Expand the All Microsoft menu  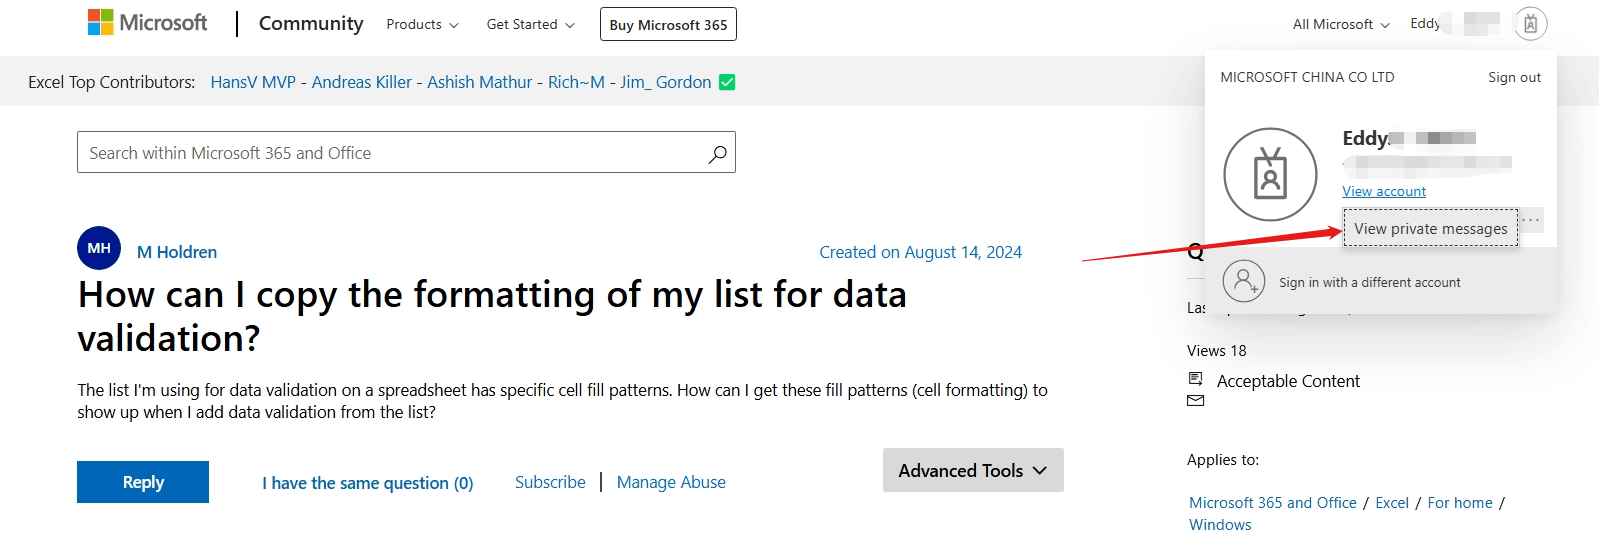[x=1340, y=24]
